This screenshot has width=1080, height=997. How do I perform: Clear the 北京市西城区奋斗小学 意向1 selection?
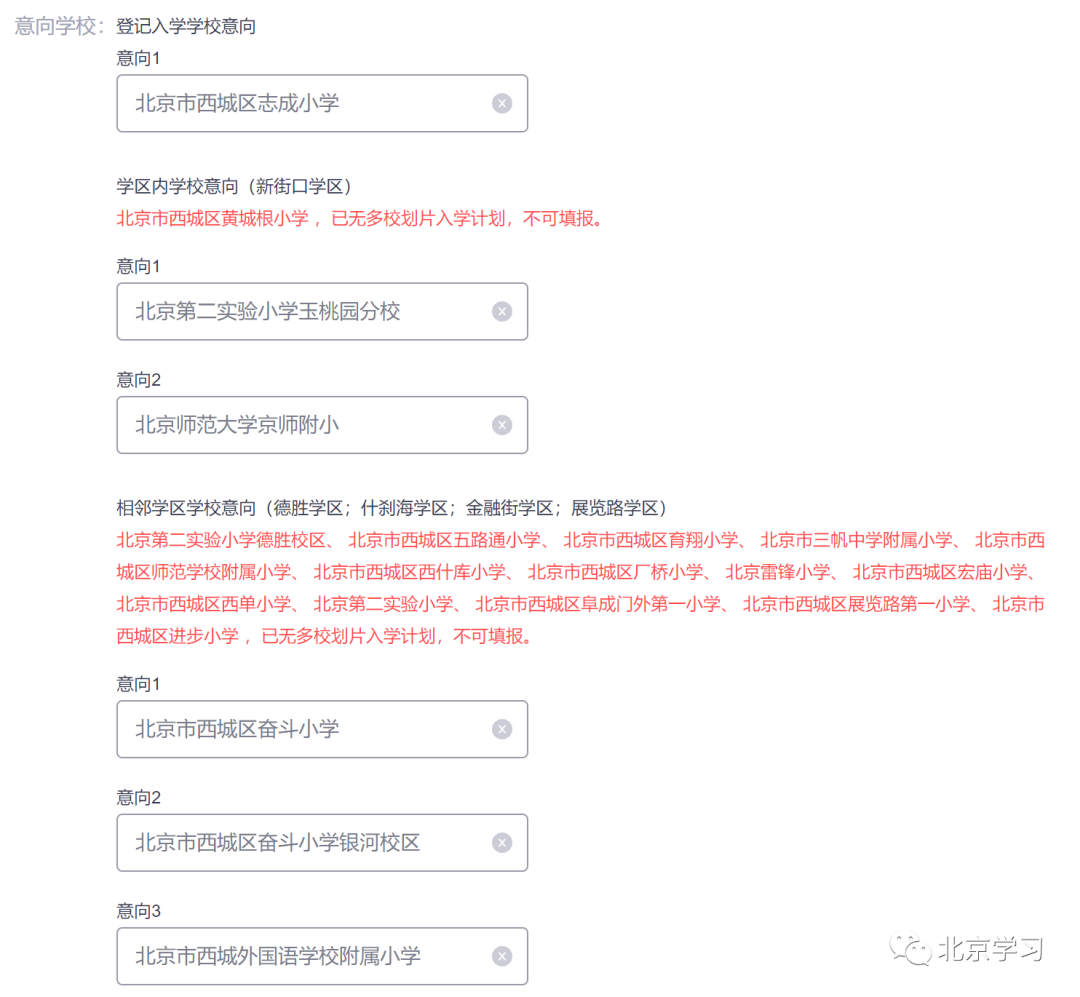(x=502, y=729)
